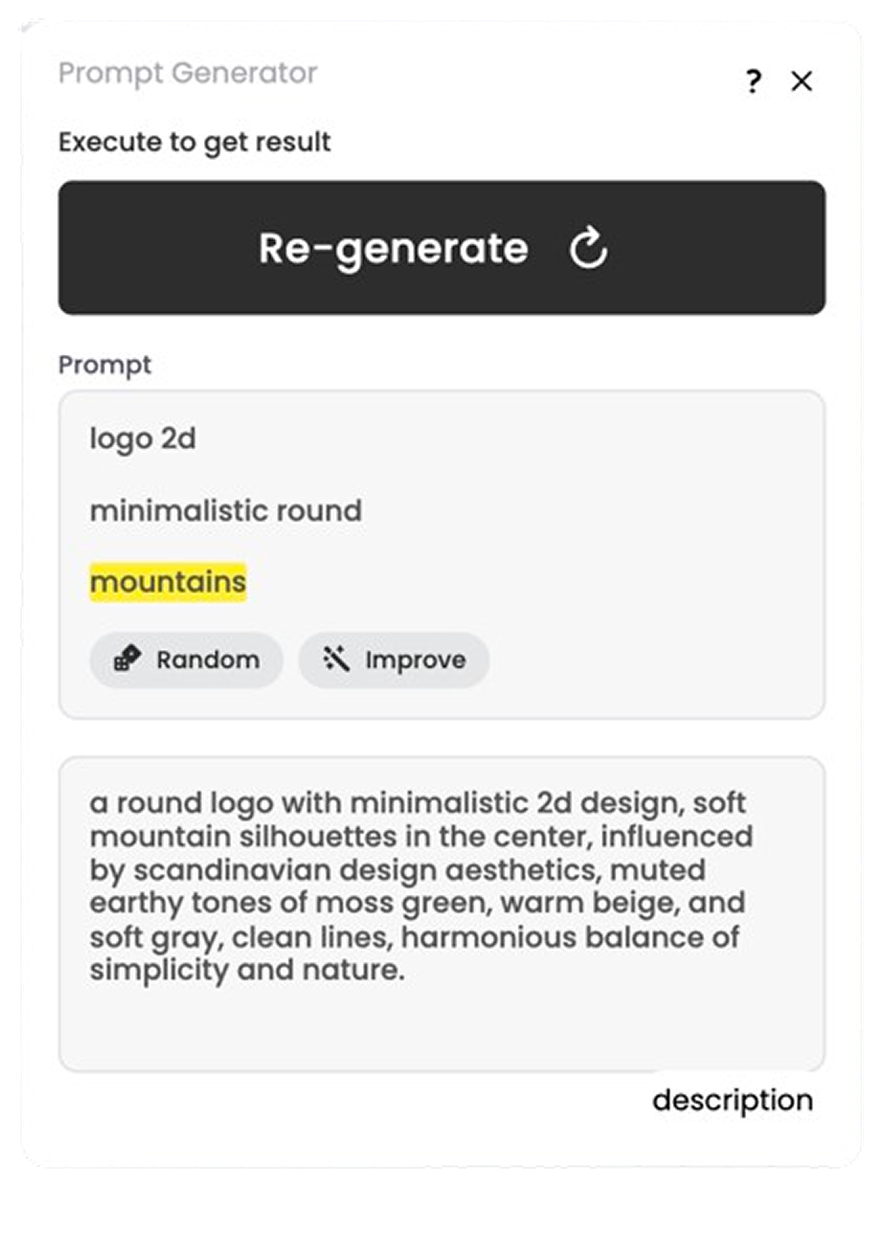The width and height of the screenshot is (885, 1233).
Task: Click the circular arrow icon beside Re-generate
Action: [588, 249]
